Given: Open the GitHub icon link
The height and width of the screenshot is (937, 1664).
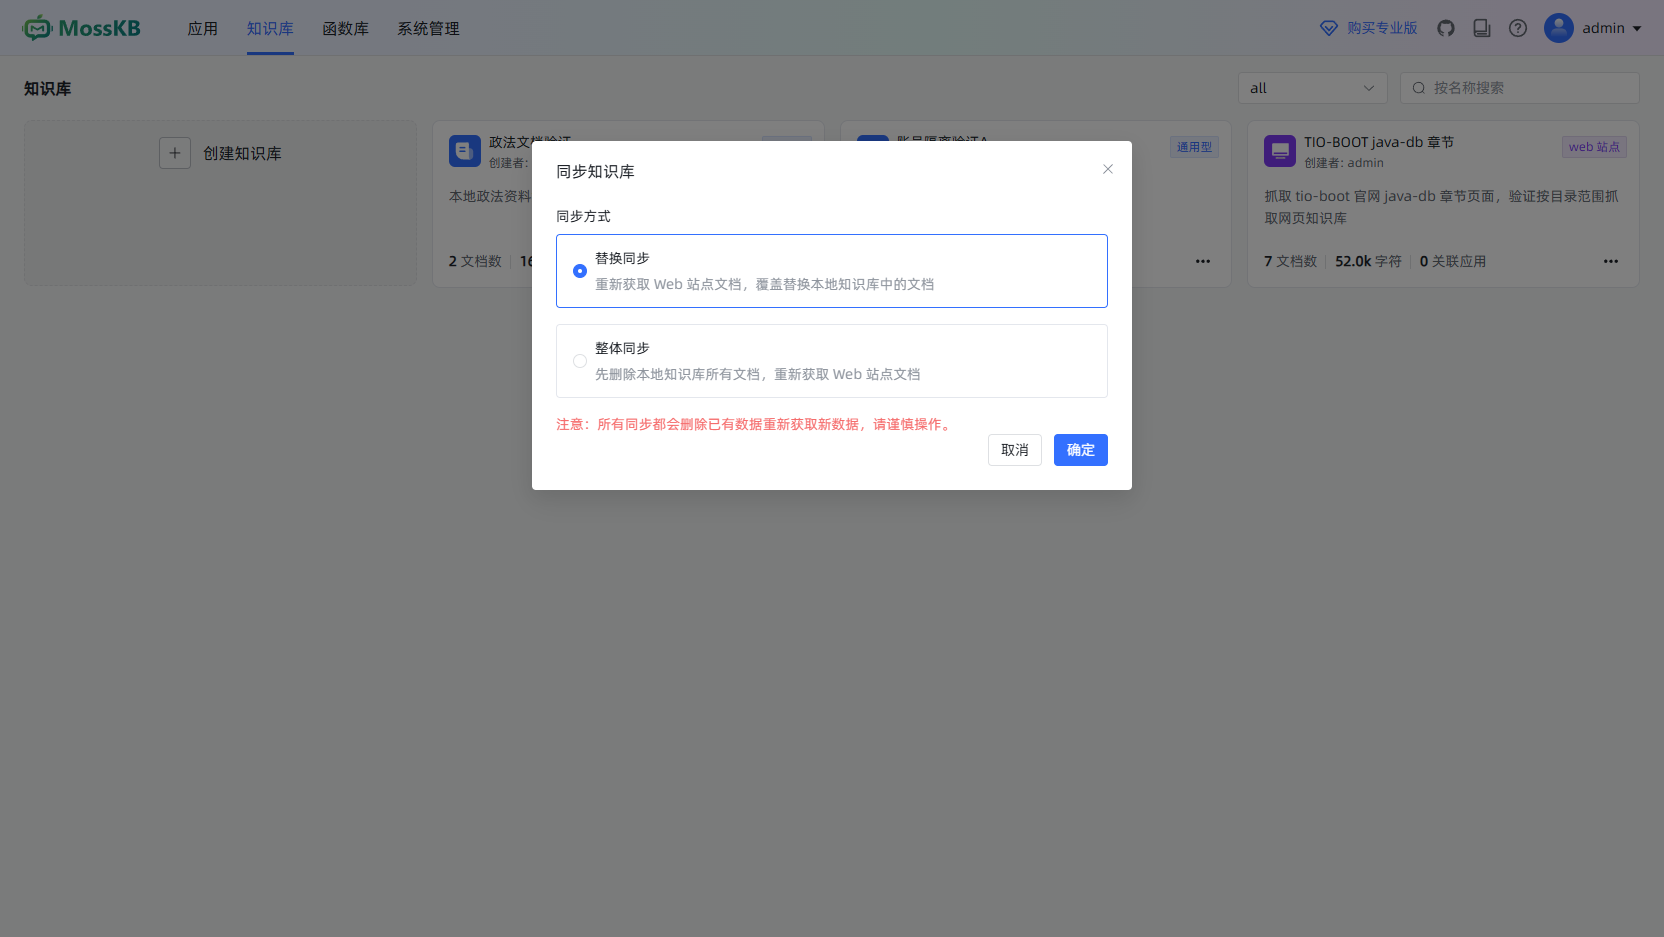Looking at the screenshot, I should click(x=1446, y=28).
